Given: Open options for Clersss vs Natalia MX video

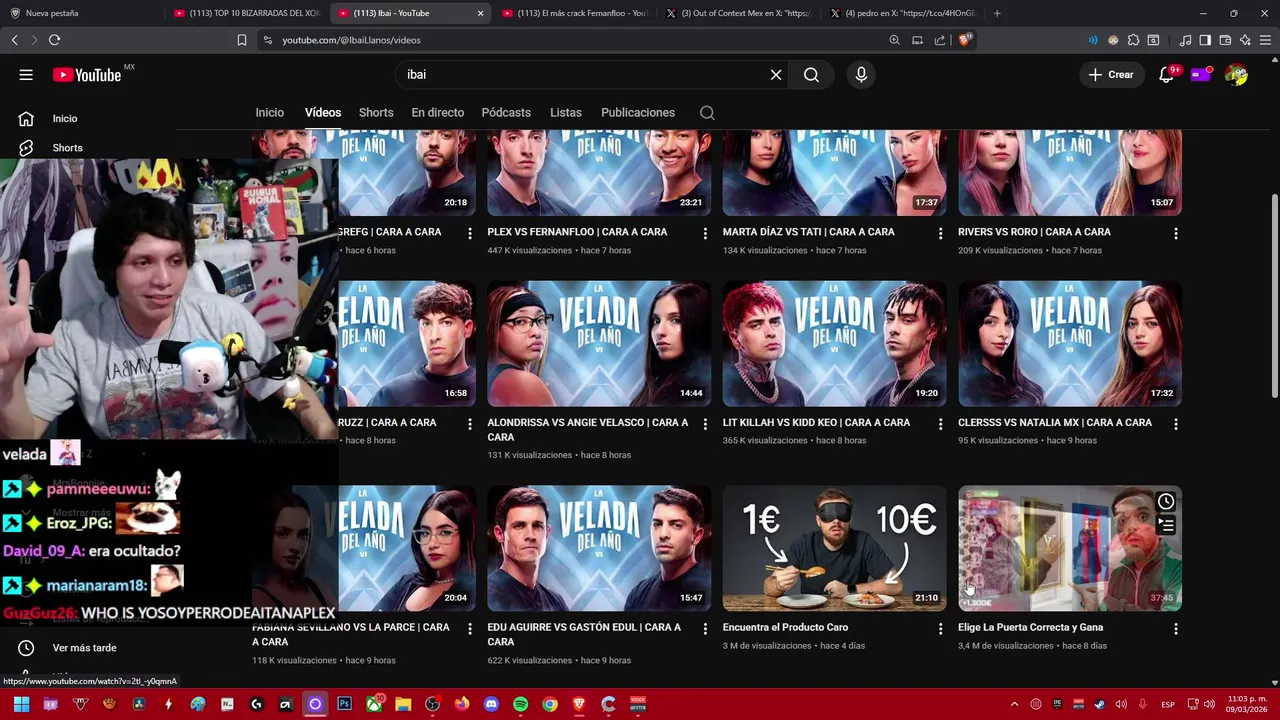Looking at the screenshot, I should pos(1176,424).
